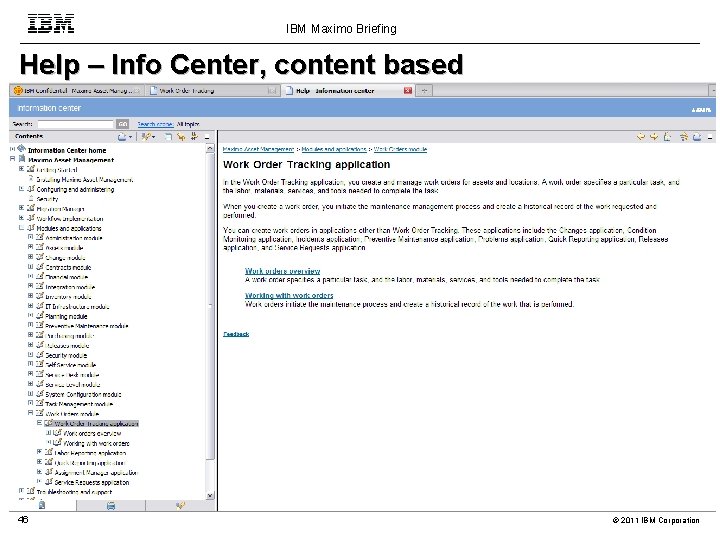Click Print page icon in topic toolbar

697,136
